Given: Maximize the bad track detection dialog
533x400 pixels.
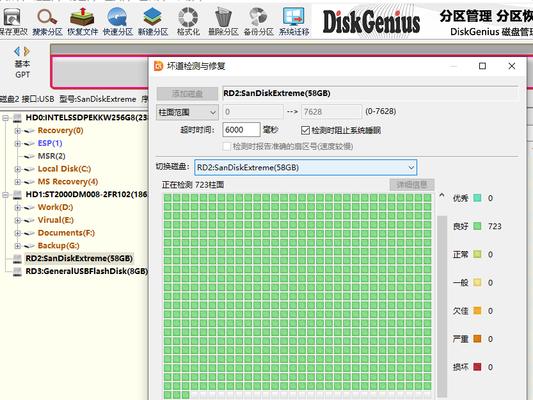Looking at the screenshot, I should pos(482,66).
